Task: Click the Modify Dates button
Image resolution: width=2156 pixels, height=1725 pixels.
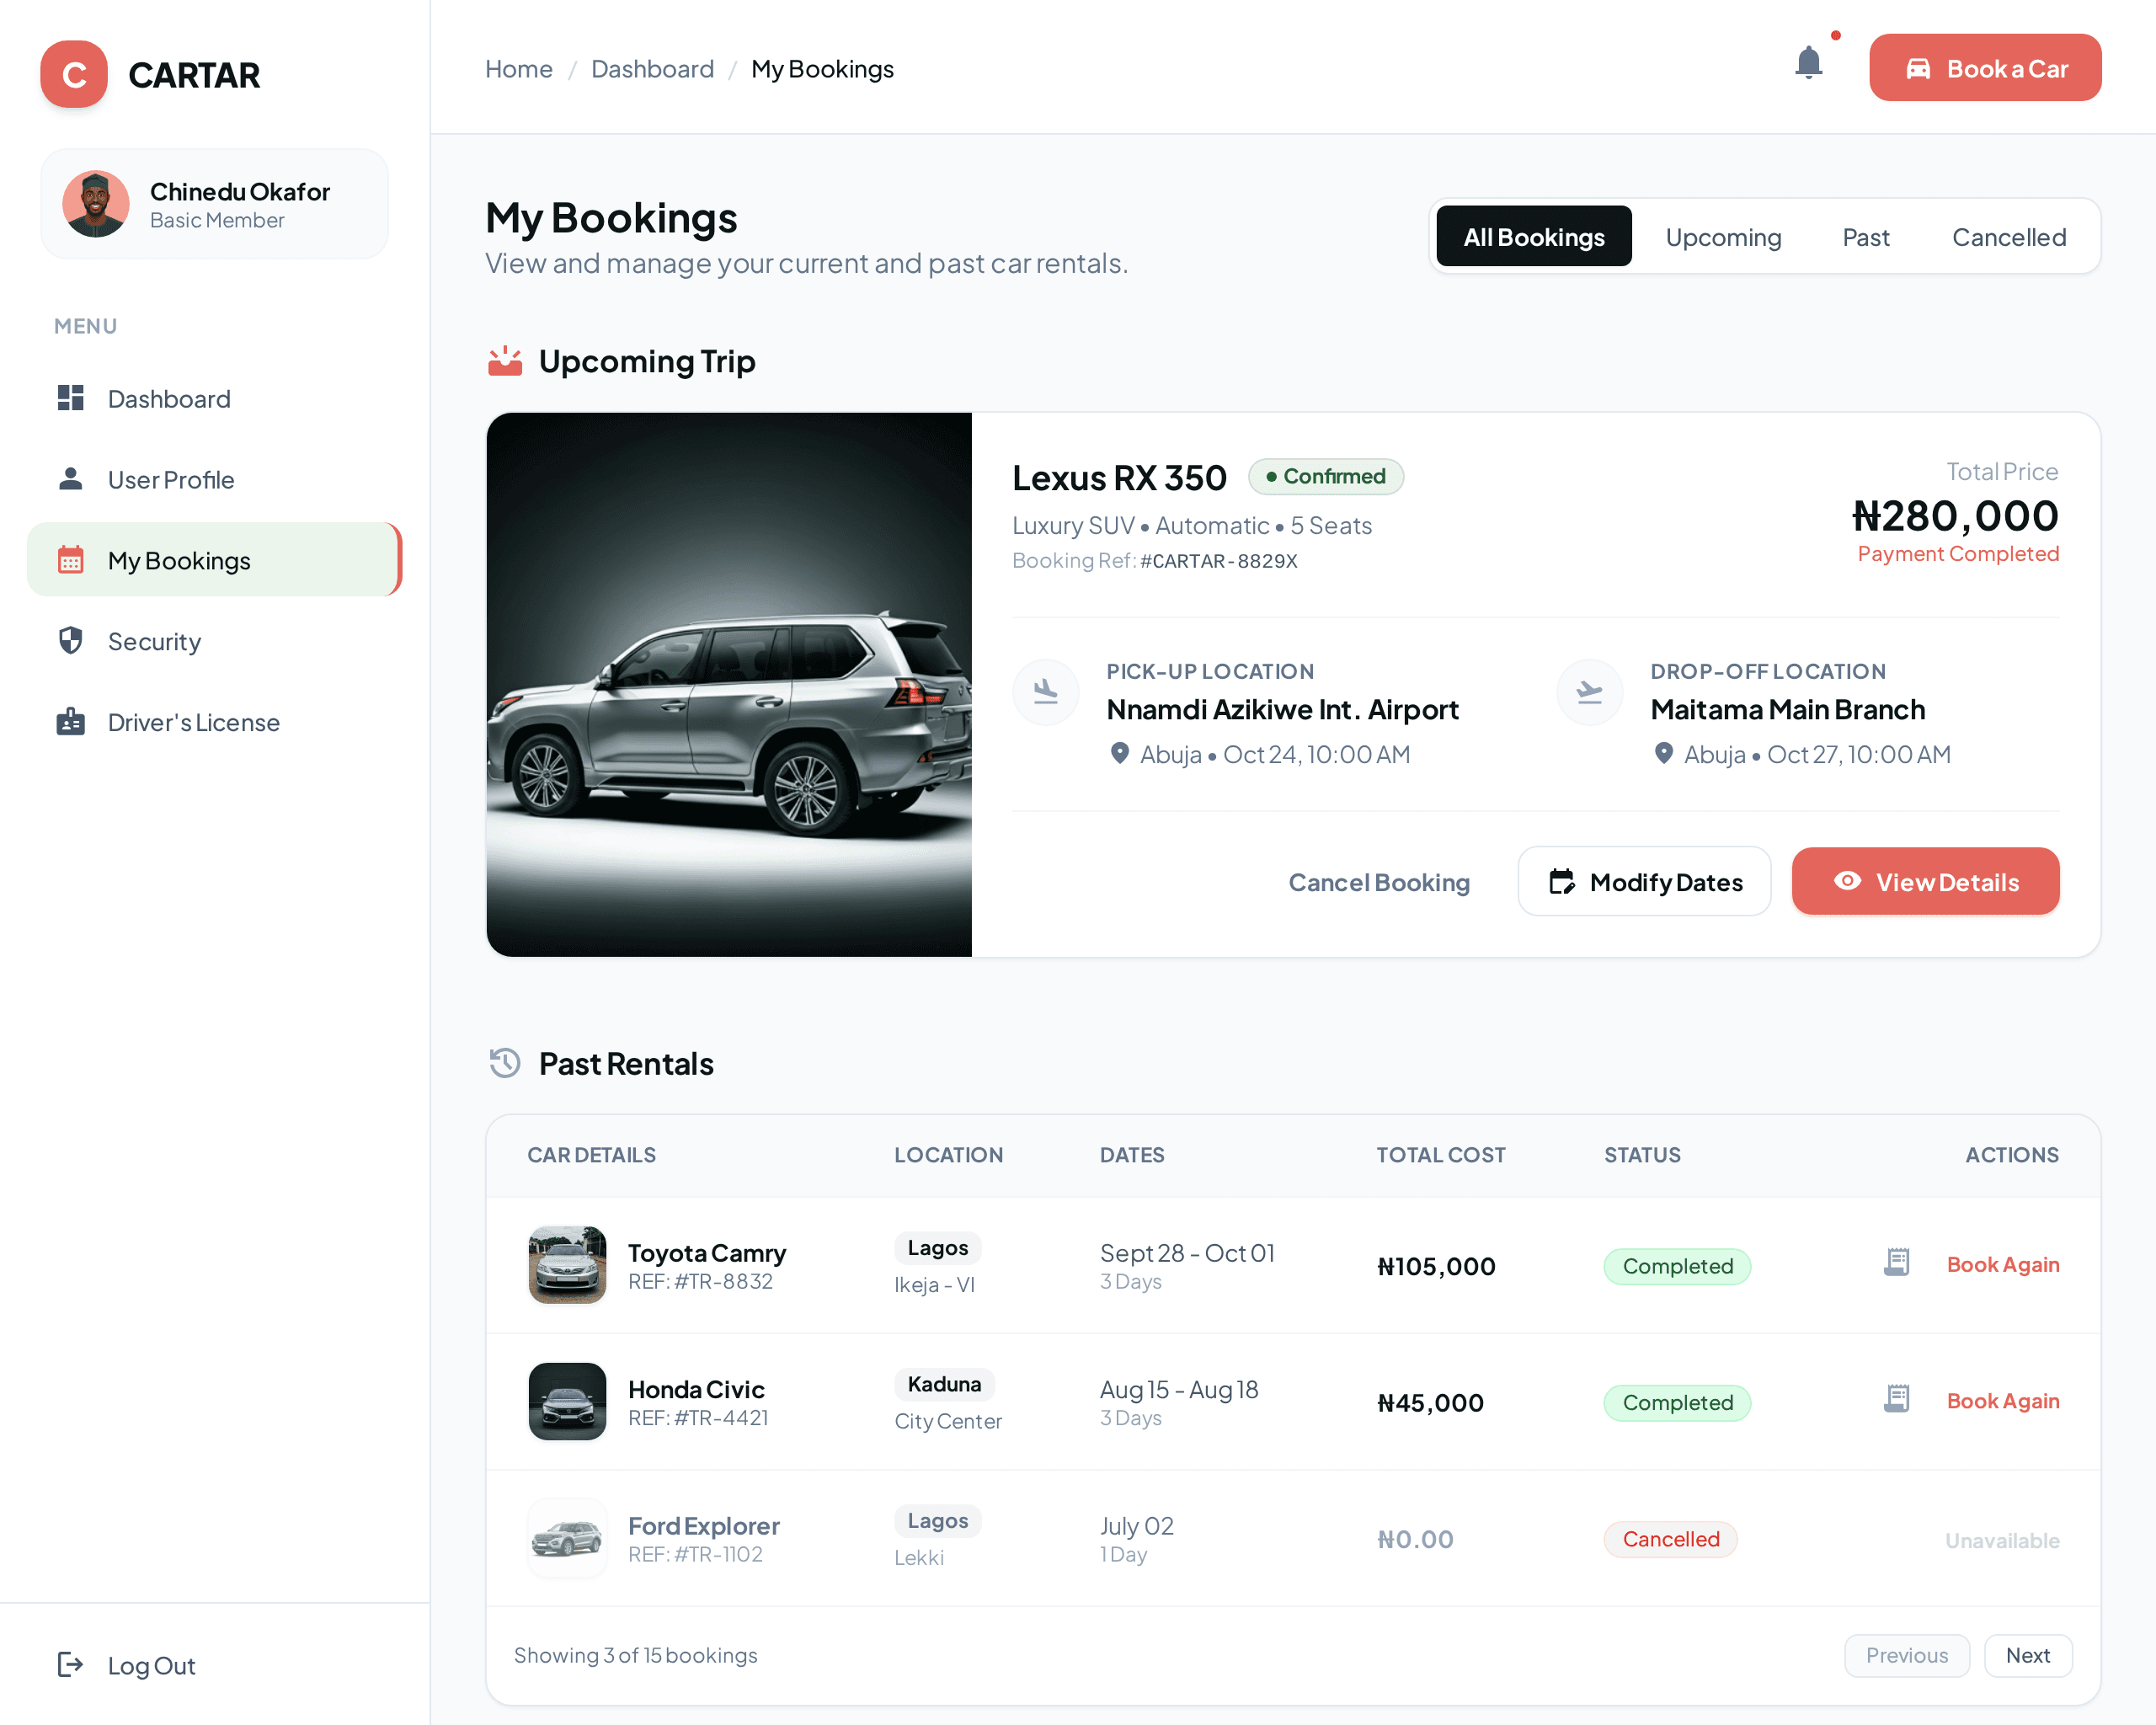Action: click(1645, 882)
